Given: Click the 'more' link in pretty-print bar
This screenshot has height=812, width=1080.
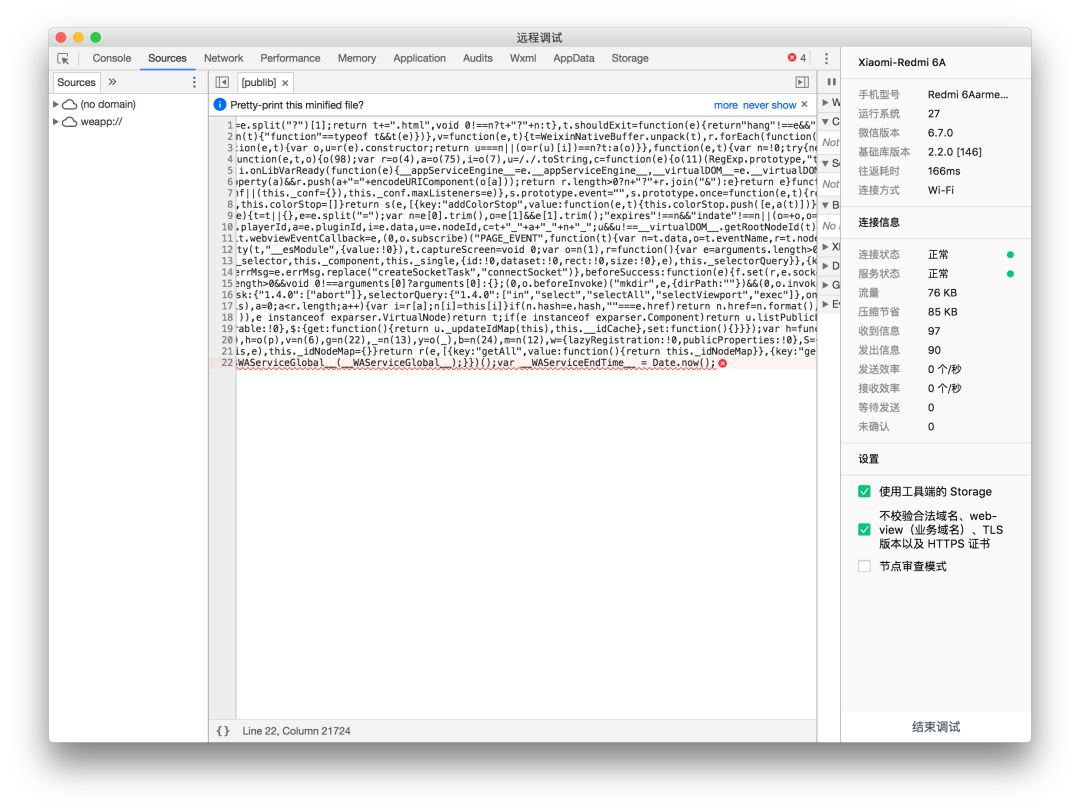Looking at the screenshot, I should tap(725, 105).
